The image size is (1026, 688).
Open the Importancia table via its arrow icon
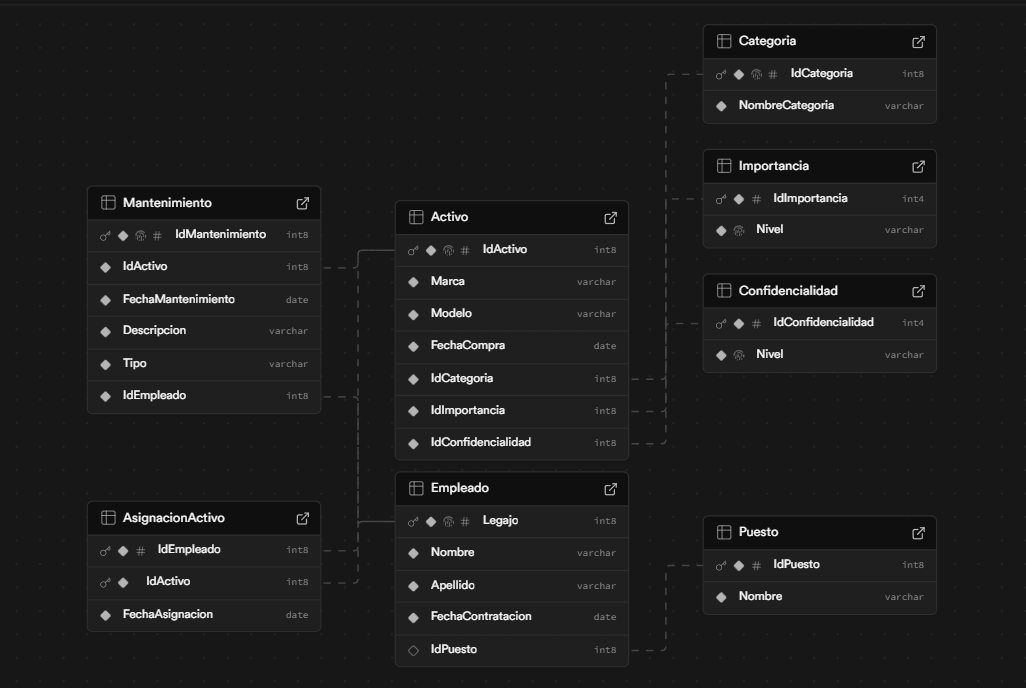click(x=919, y=167)
